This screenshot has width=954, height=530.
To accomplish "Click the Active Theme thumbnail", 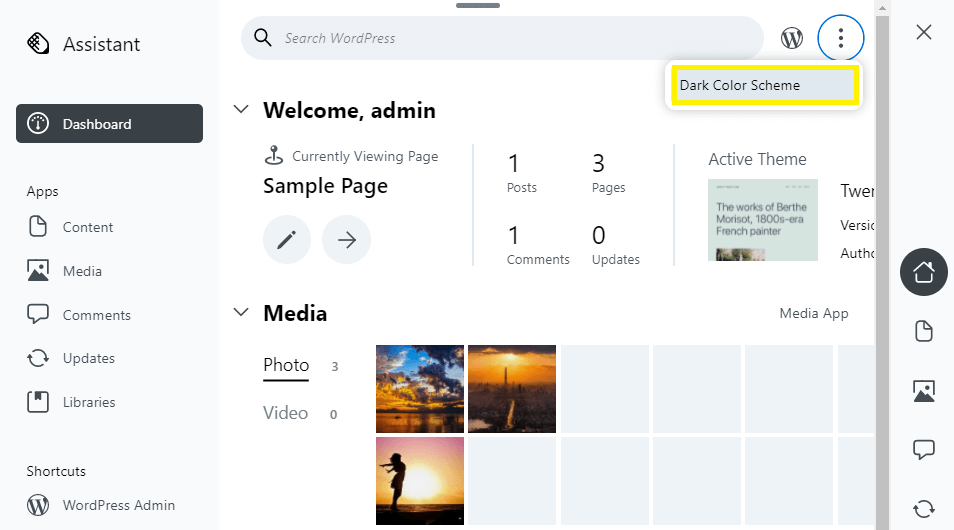I will pos(763,220).
